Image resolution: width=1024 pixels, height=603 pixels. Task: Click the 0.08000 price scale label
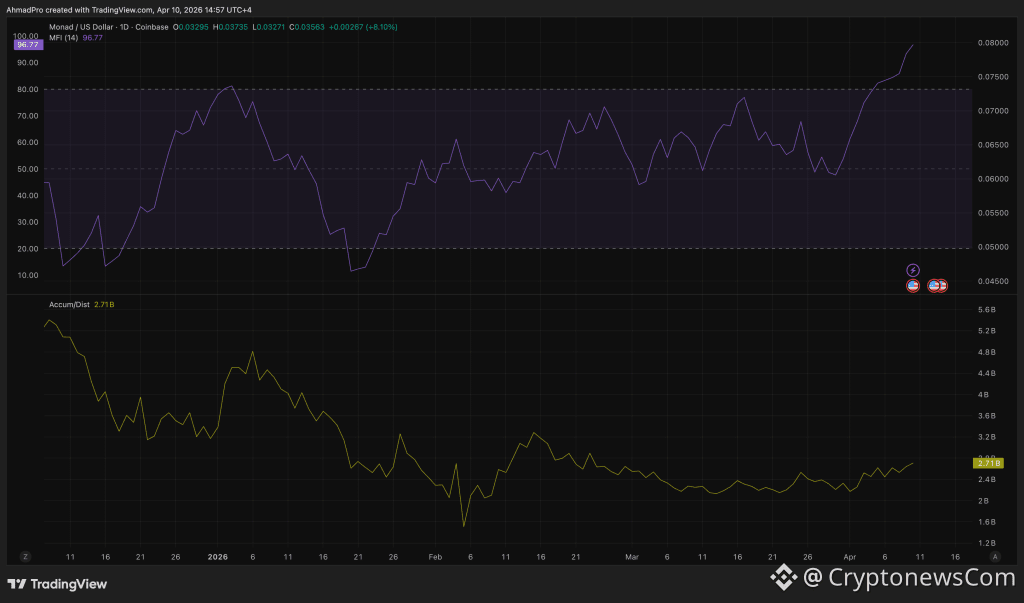[x=993, y=43]
